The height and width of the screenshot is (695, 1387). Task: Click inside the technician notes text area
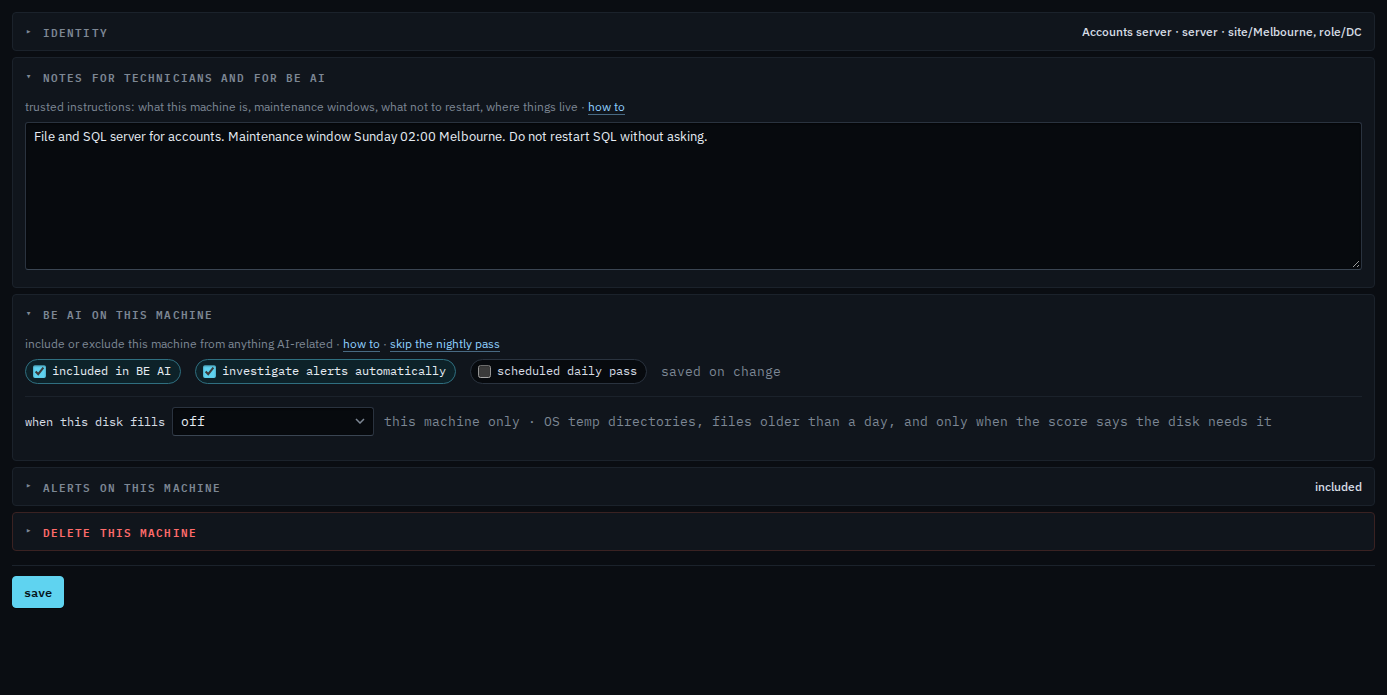693,196
